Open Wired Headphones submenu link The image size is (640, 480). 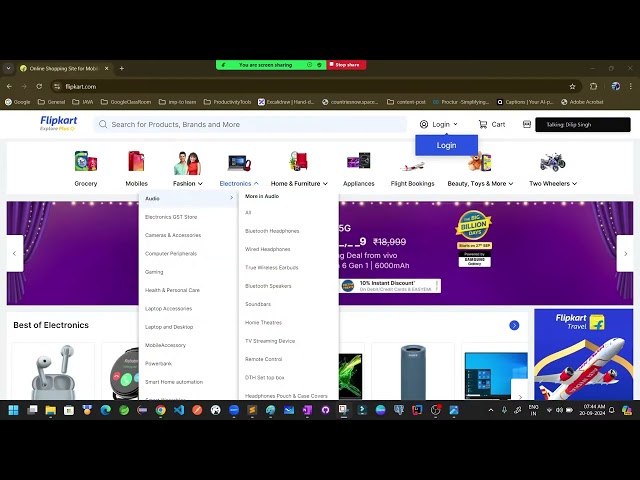[267, 249]
